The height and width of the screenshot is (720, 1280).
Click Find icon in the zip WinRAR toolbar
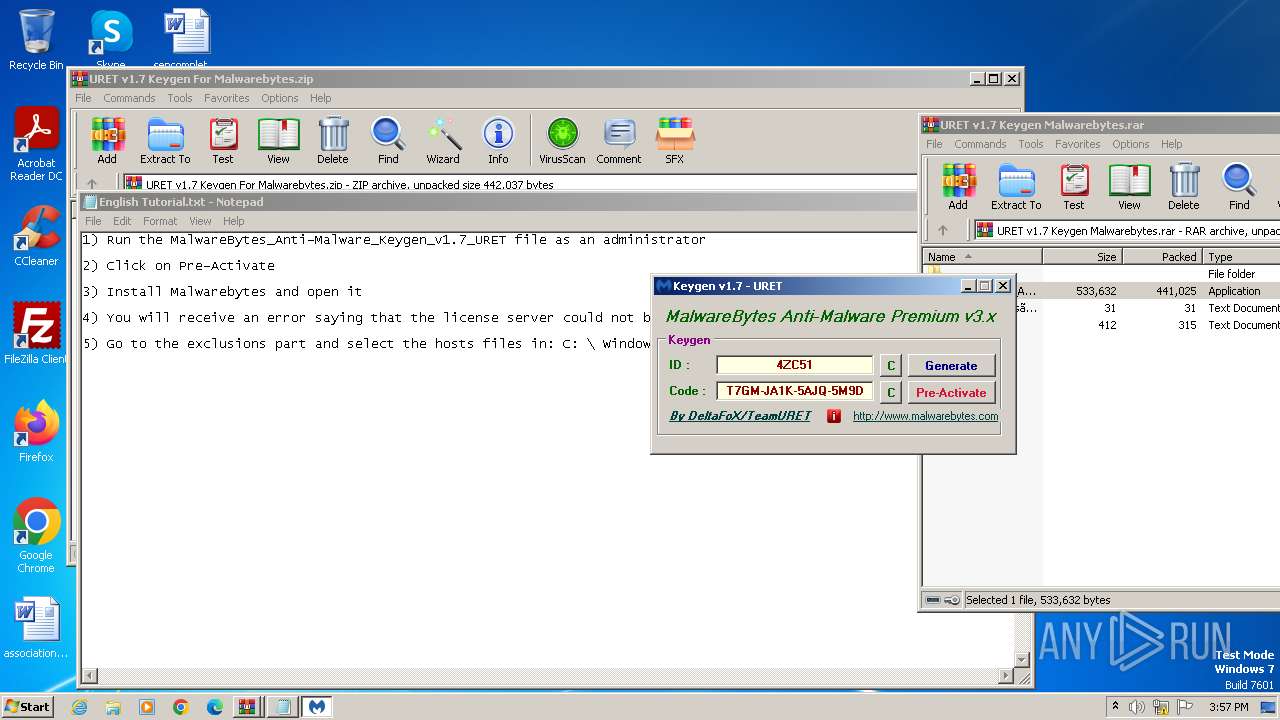pos(388,141)
